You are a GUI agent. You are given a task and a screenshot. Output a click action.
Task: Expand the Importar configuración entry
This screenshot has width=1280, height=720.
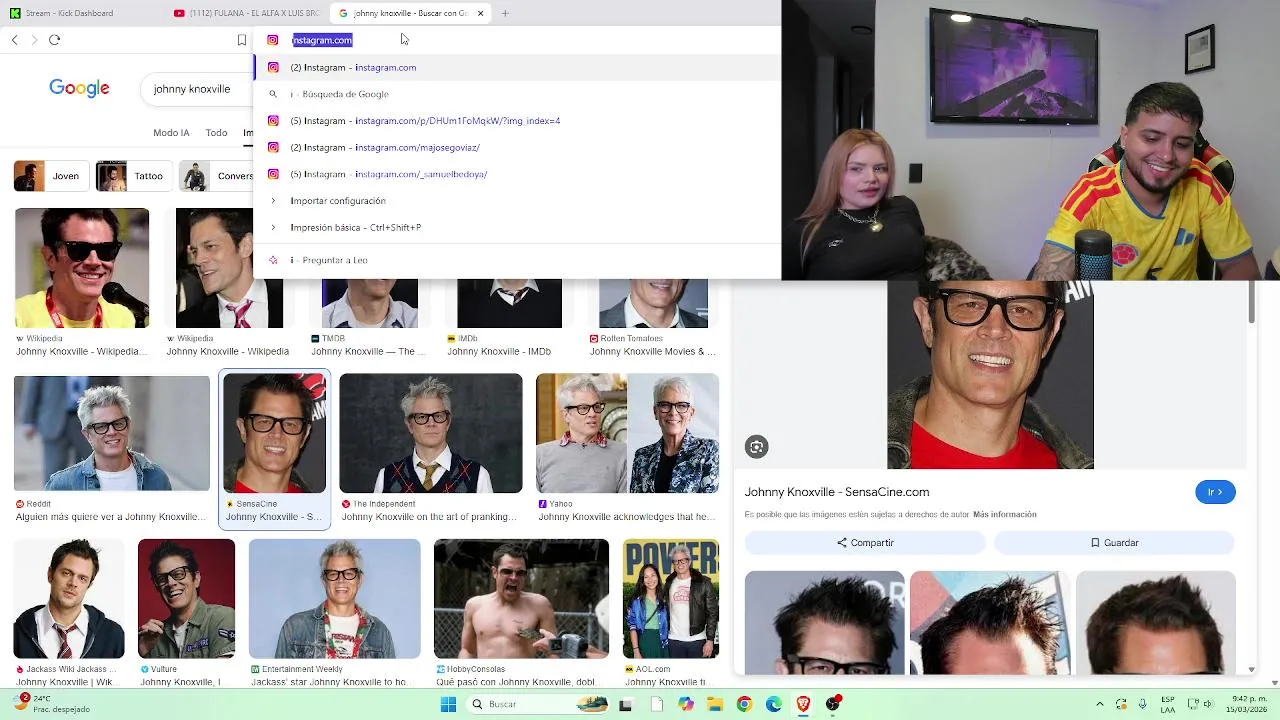tap(517, 201)
